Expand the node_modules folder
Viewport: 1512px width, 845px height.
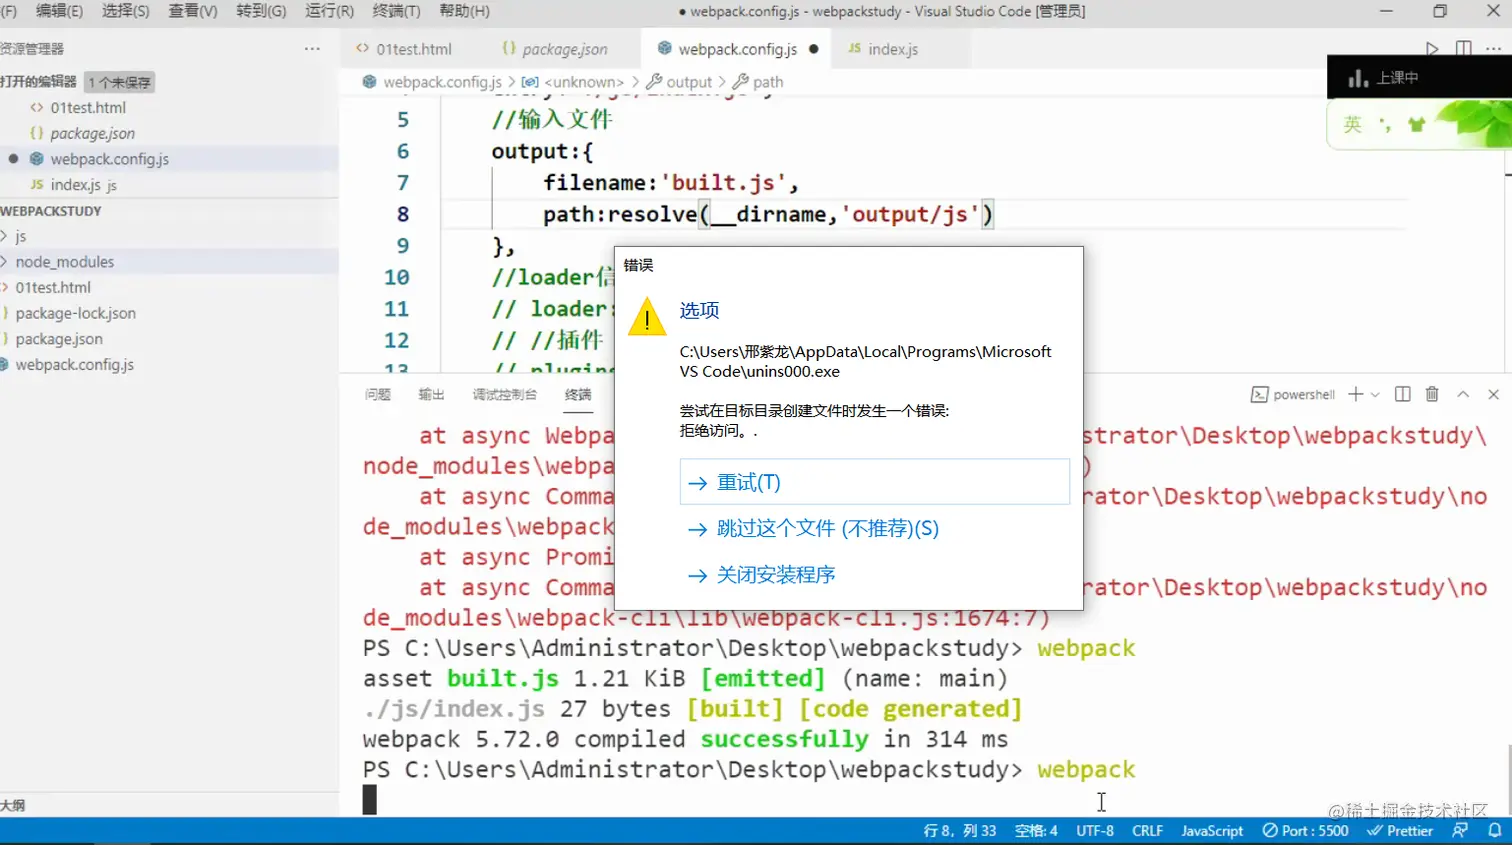pyautogui.click(x=65, y=262)
